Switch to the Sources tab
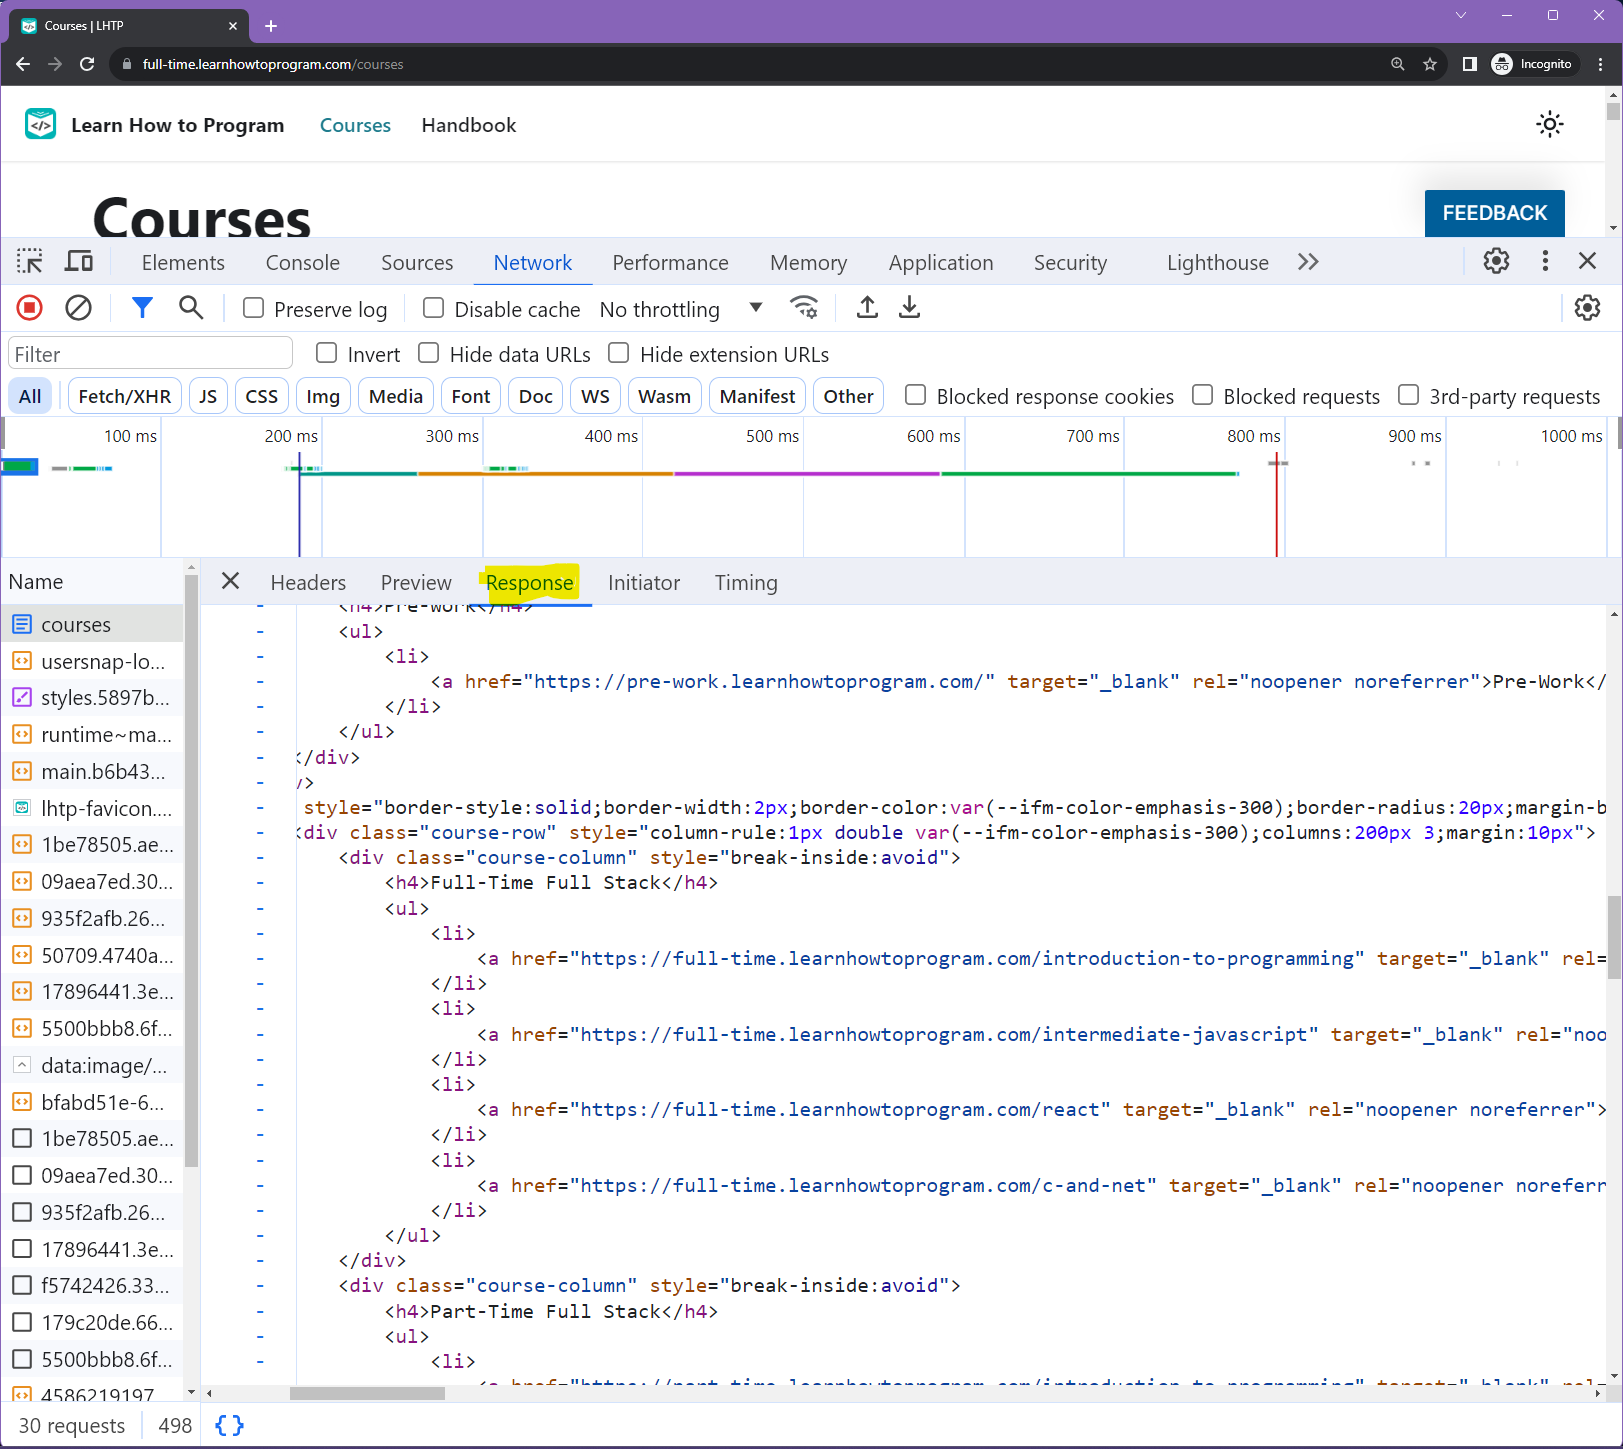Screen dimensions: 1623x1449 tap(417, 262)
